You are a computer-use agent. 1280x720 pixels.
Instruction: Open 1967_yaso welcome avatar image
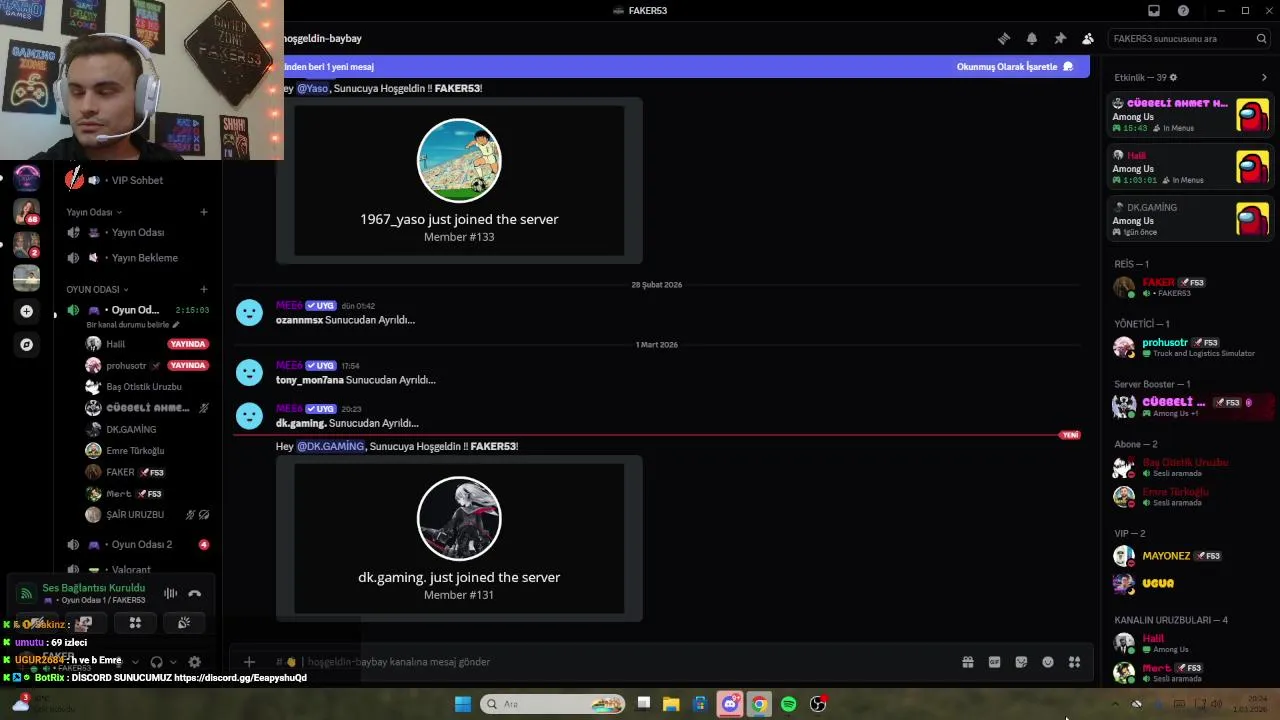point(459,161)
